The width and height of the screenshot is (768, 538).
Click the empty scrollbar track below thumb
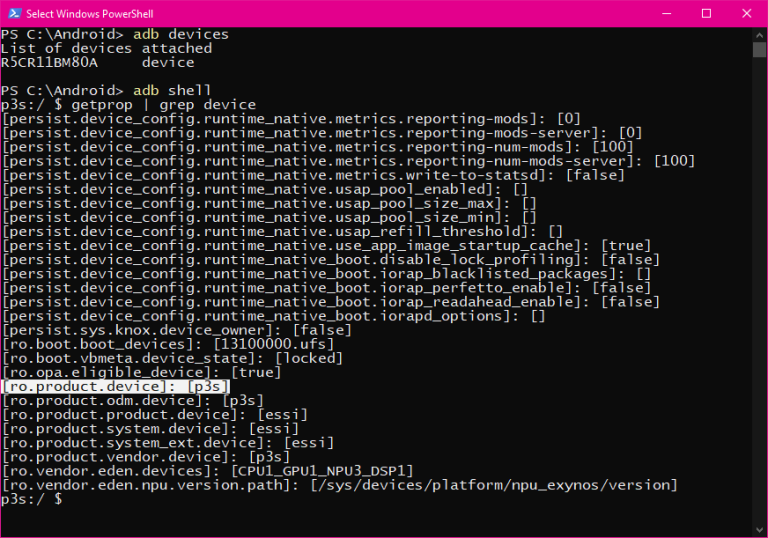759,290
